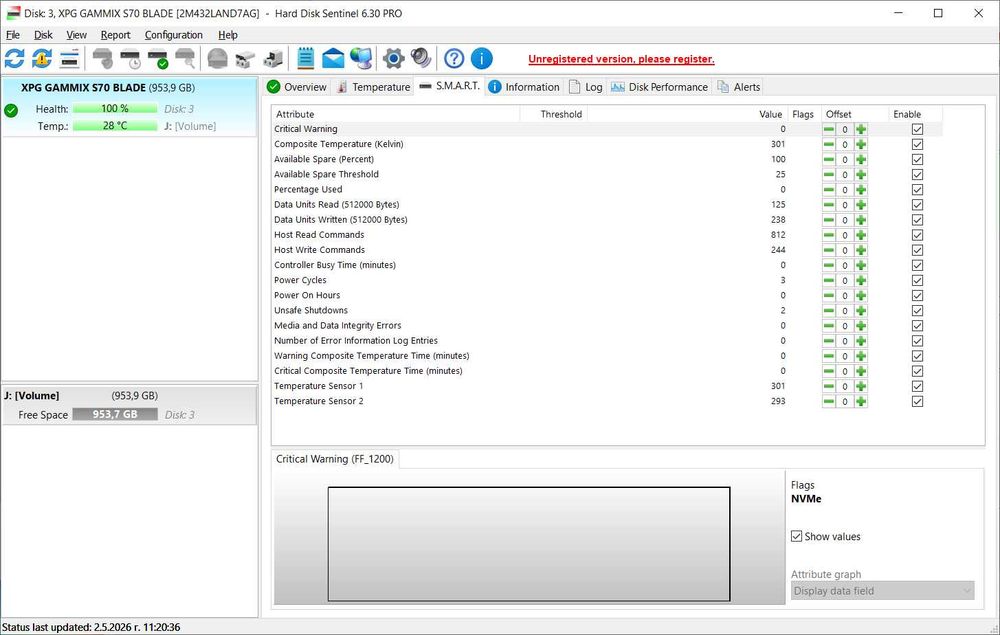
Task: Select the Percentage Used attribute row
Action: click(607, 189)
